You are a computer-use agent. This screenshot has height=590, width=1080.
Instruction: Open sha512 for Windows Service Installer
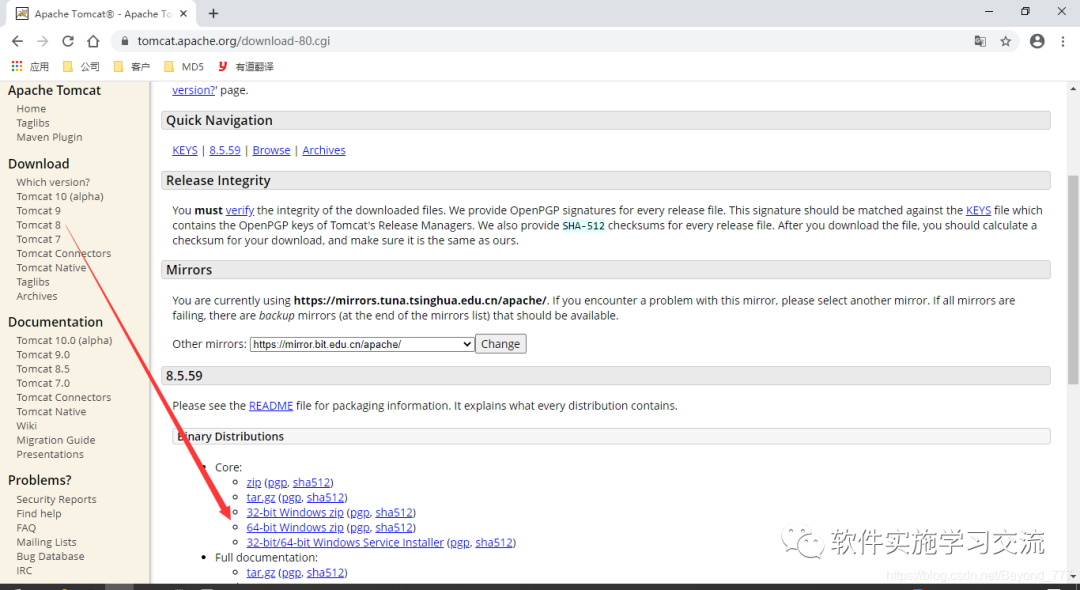494,542
